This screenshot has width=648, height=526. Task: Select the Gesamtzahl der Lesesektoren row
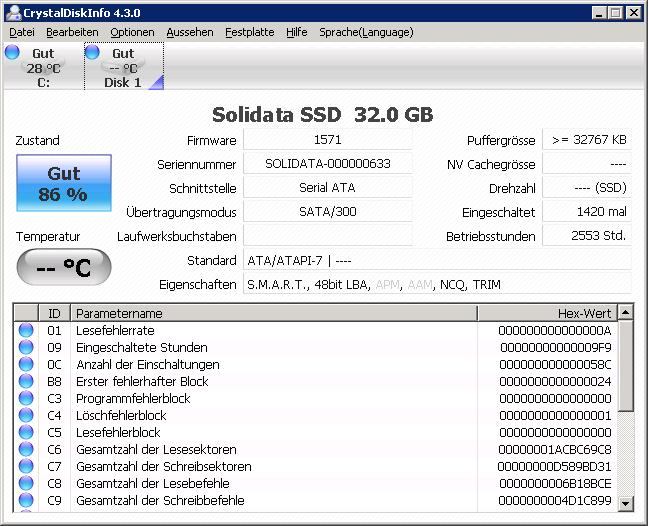pyautogui.click(x=316, y=449)
